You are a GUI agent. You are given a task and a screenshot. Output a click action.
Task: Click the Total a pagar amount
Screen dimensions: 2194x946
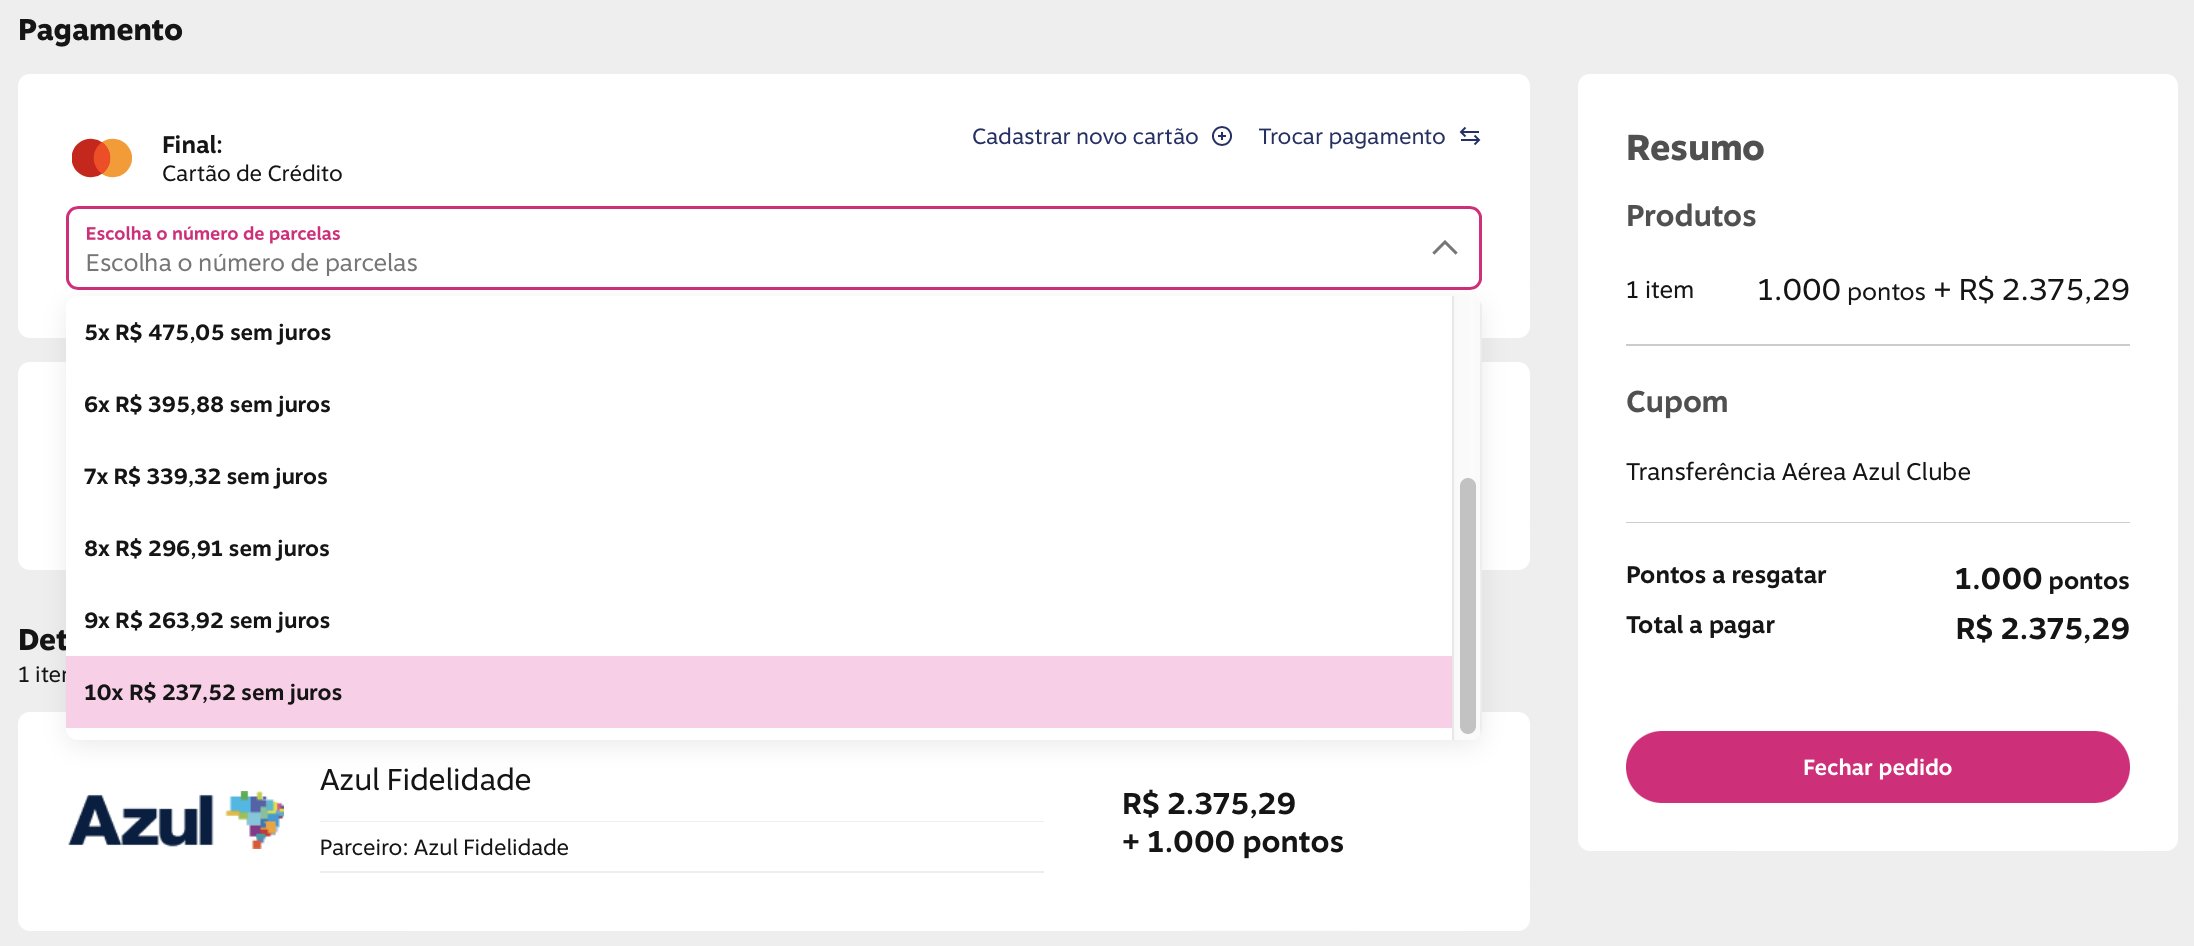(2042, 629)
